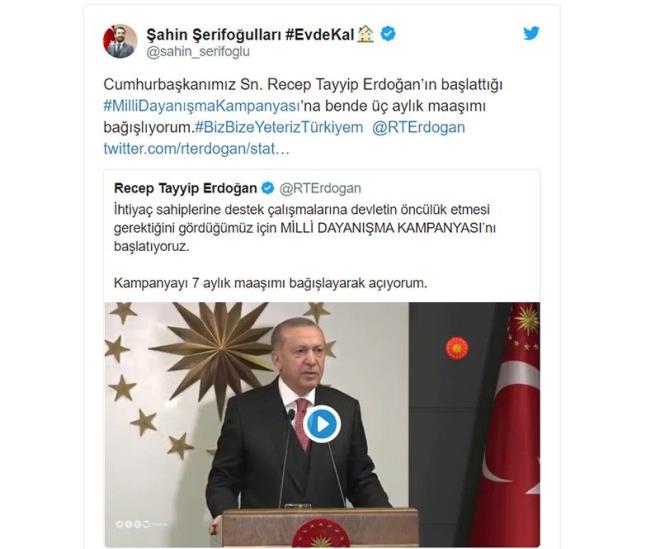The image size is (660, 549).
Task: Click the verified badge beside #EvdeKal
Action: (x=388, y=34)
